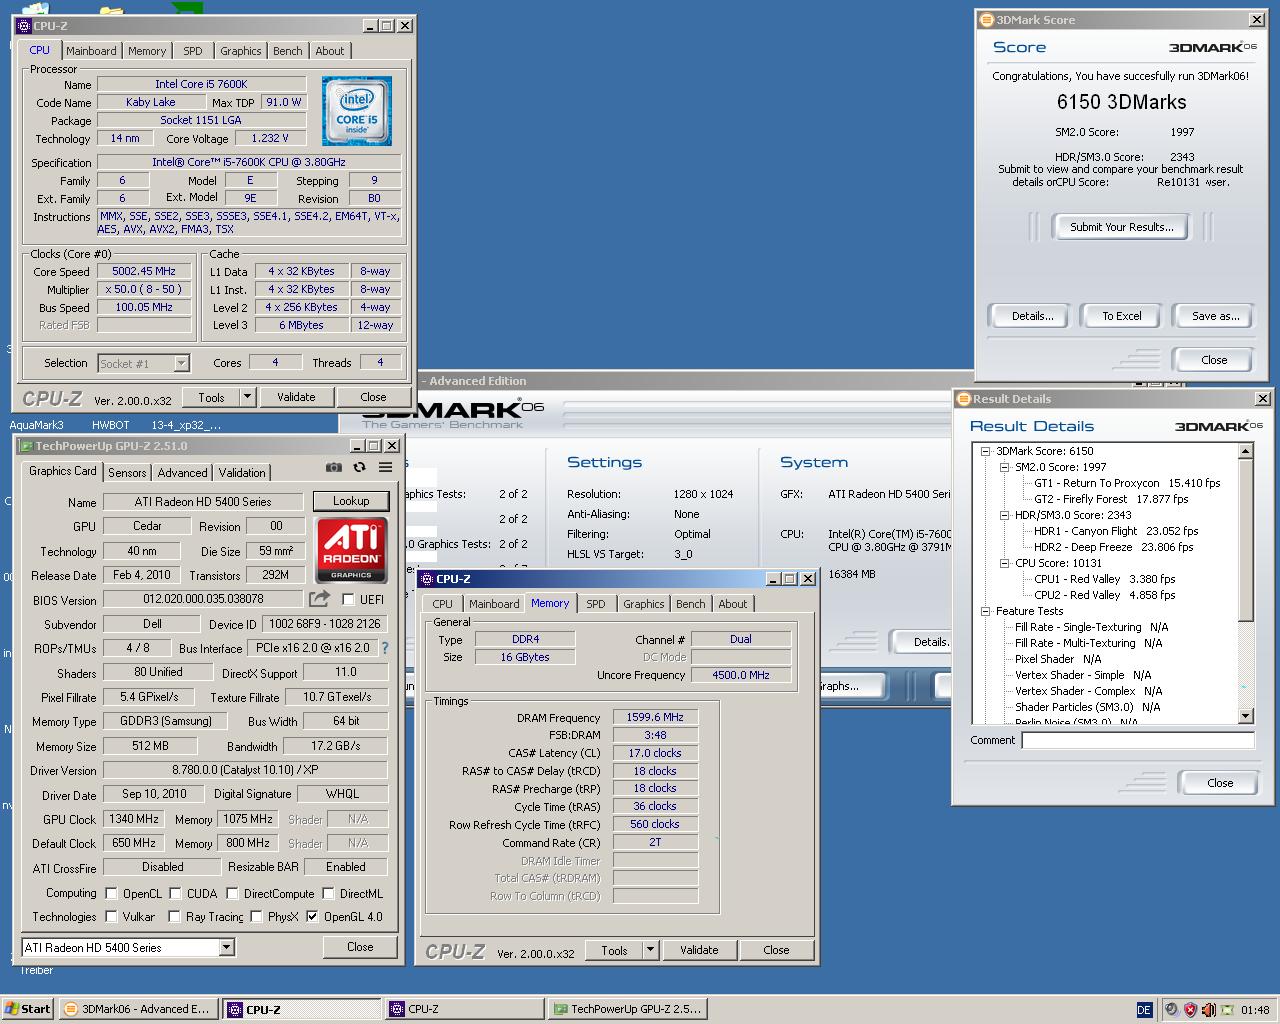Collapse 3DMark Score: 6150 tree node

(x=986, y=451)
